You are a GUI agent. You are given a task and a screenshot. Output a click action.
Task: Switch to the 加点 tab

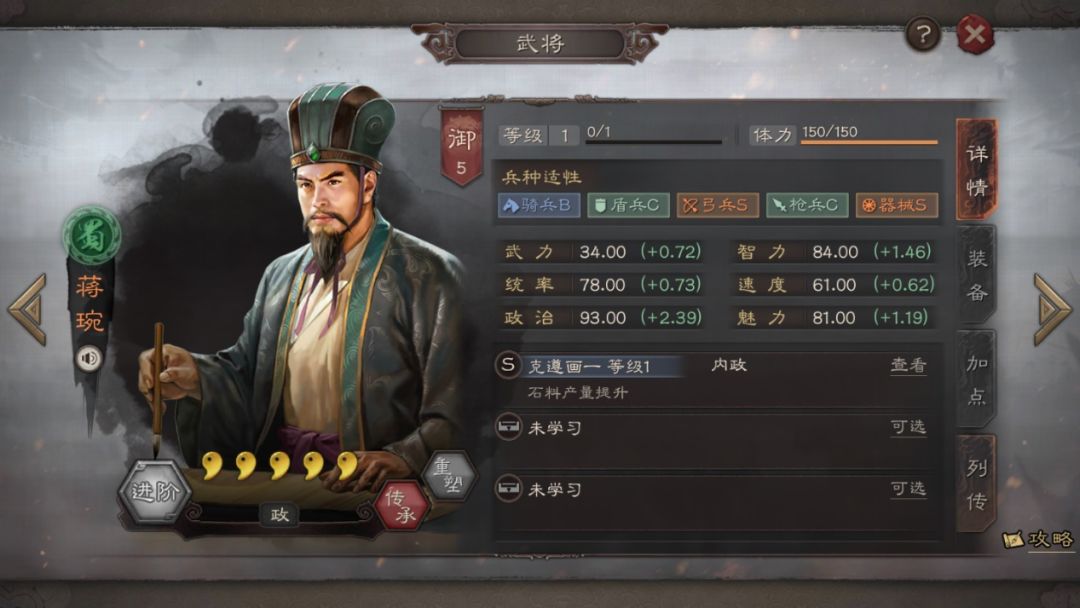pyautogui.click(x=977, y=379)
